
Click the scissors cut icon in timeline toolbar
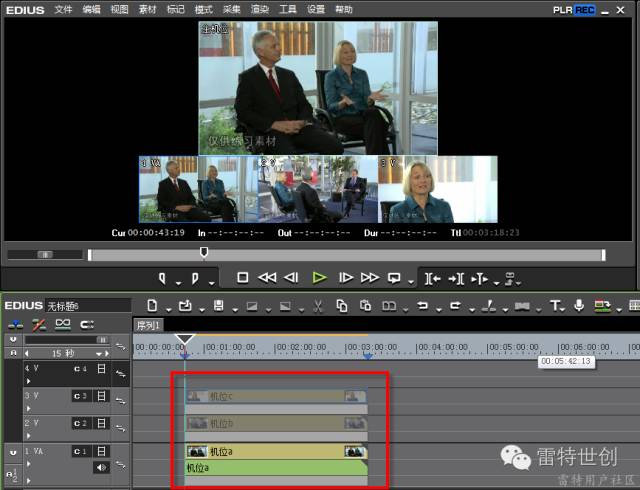click(317, 305)
